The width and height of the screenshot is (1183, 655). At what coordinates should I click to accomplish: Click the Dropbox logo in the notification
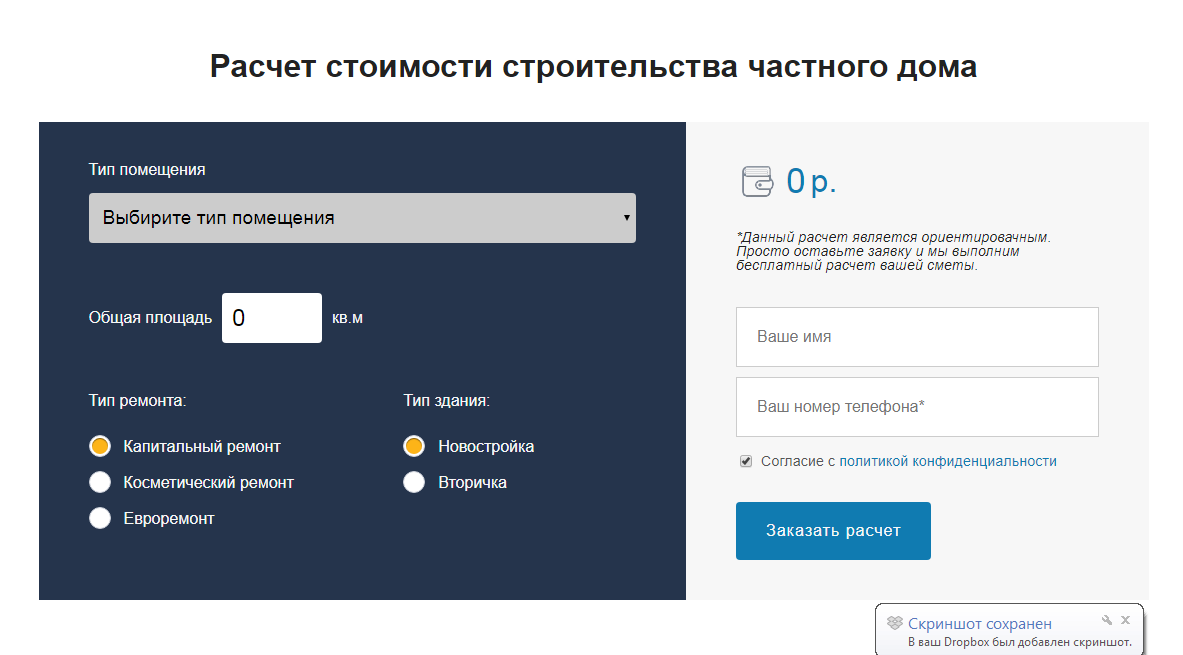click(x=895, y=624)
